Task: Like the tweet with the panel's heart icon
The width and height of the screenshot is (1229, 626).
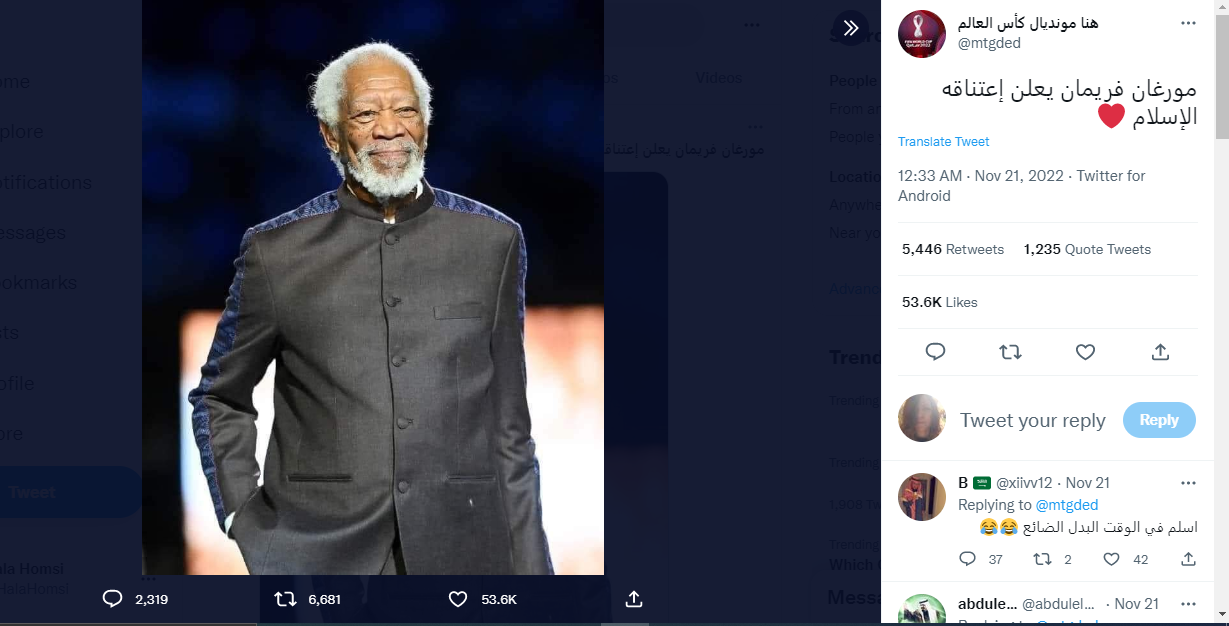Action: (x=1085, y=352)
